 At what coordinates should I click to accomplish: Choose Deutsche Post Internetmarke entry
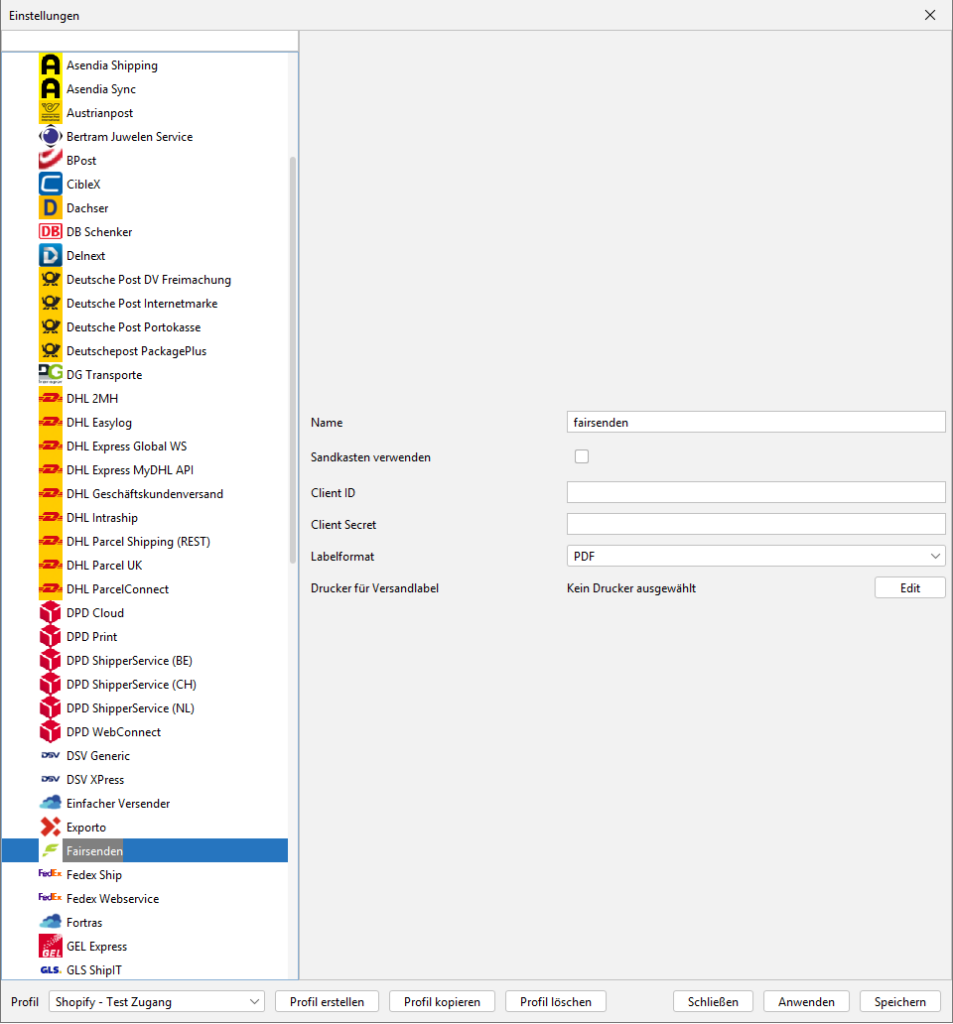141,303
